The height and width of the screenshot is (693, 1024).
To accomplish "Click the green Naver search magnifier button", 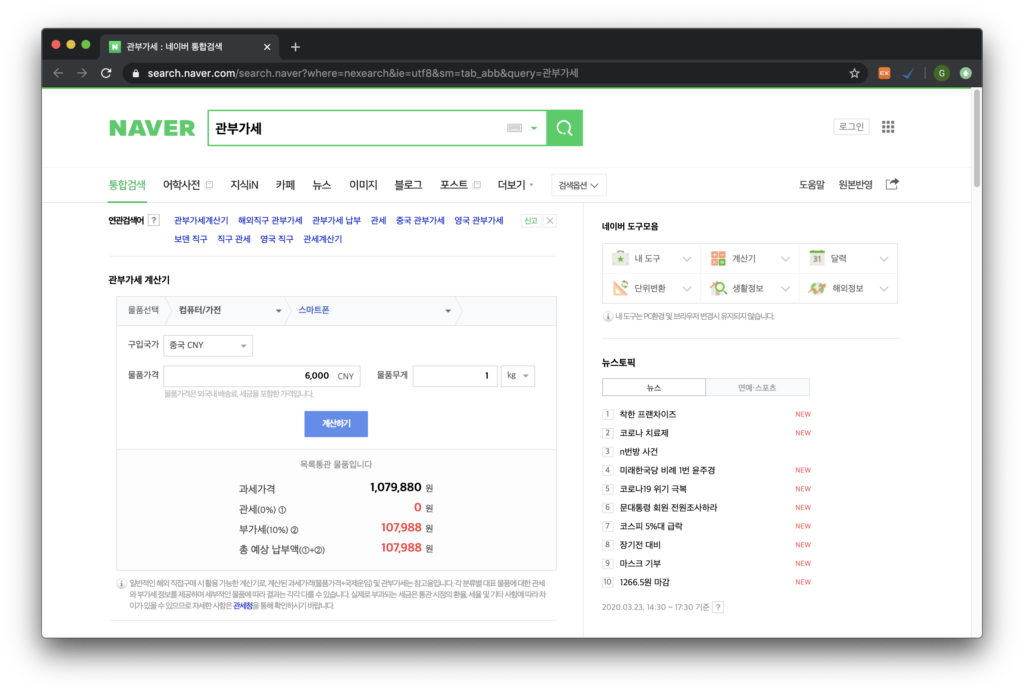I will pyautogui.click(x=564, y=128).
